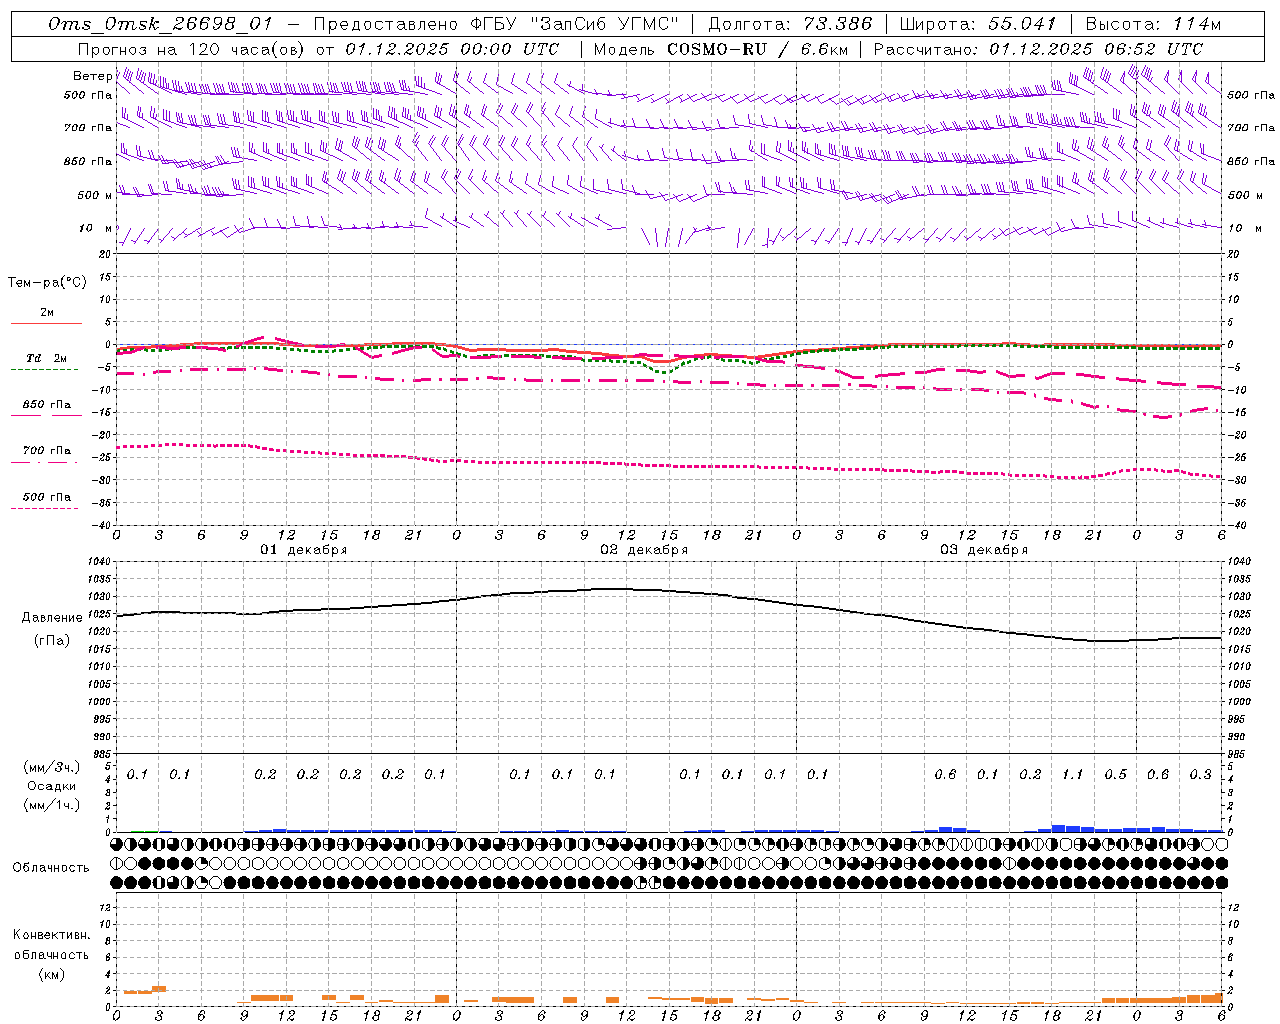Viewport: 1280px width, 1024px height.
Task: Click the station title Oms_Omsk_26698_01
Action: [x=160, y=24]
